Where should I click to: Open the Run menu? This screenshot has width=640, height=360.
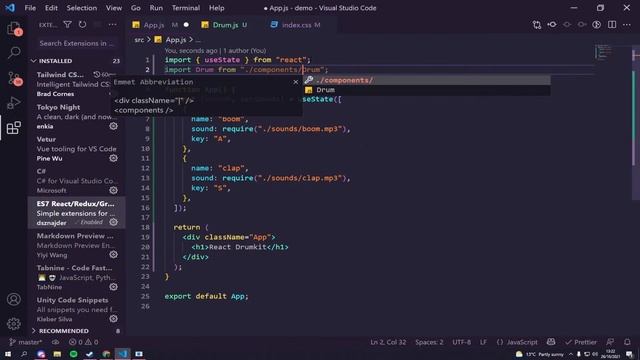(156, 8)
